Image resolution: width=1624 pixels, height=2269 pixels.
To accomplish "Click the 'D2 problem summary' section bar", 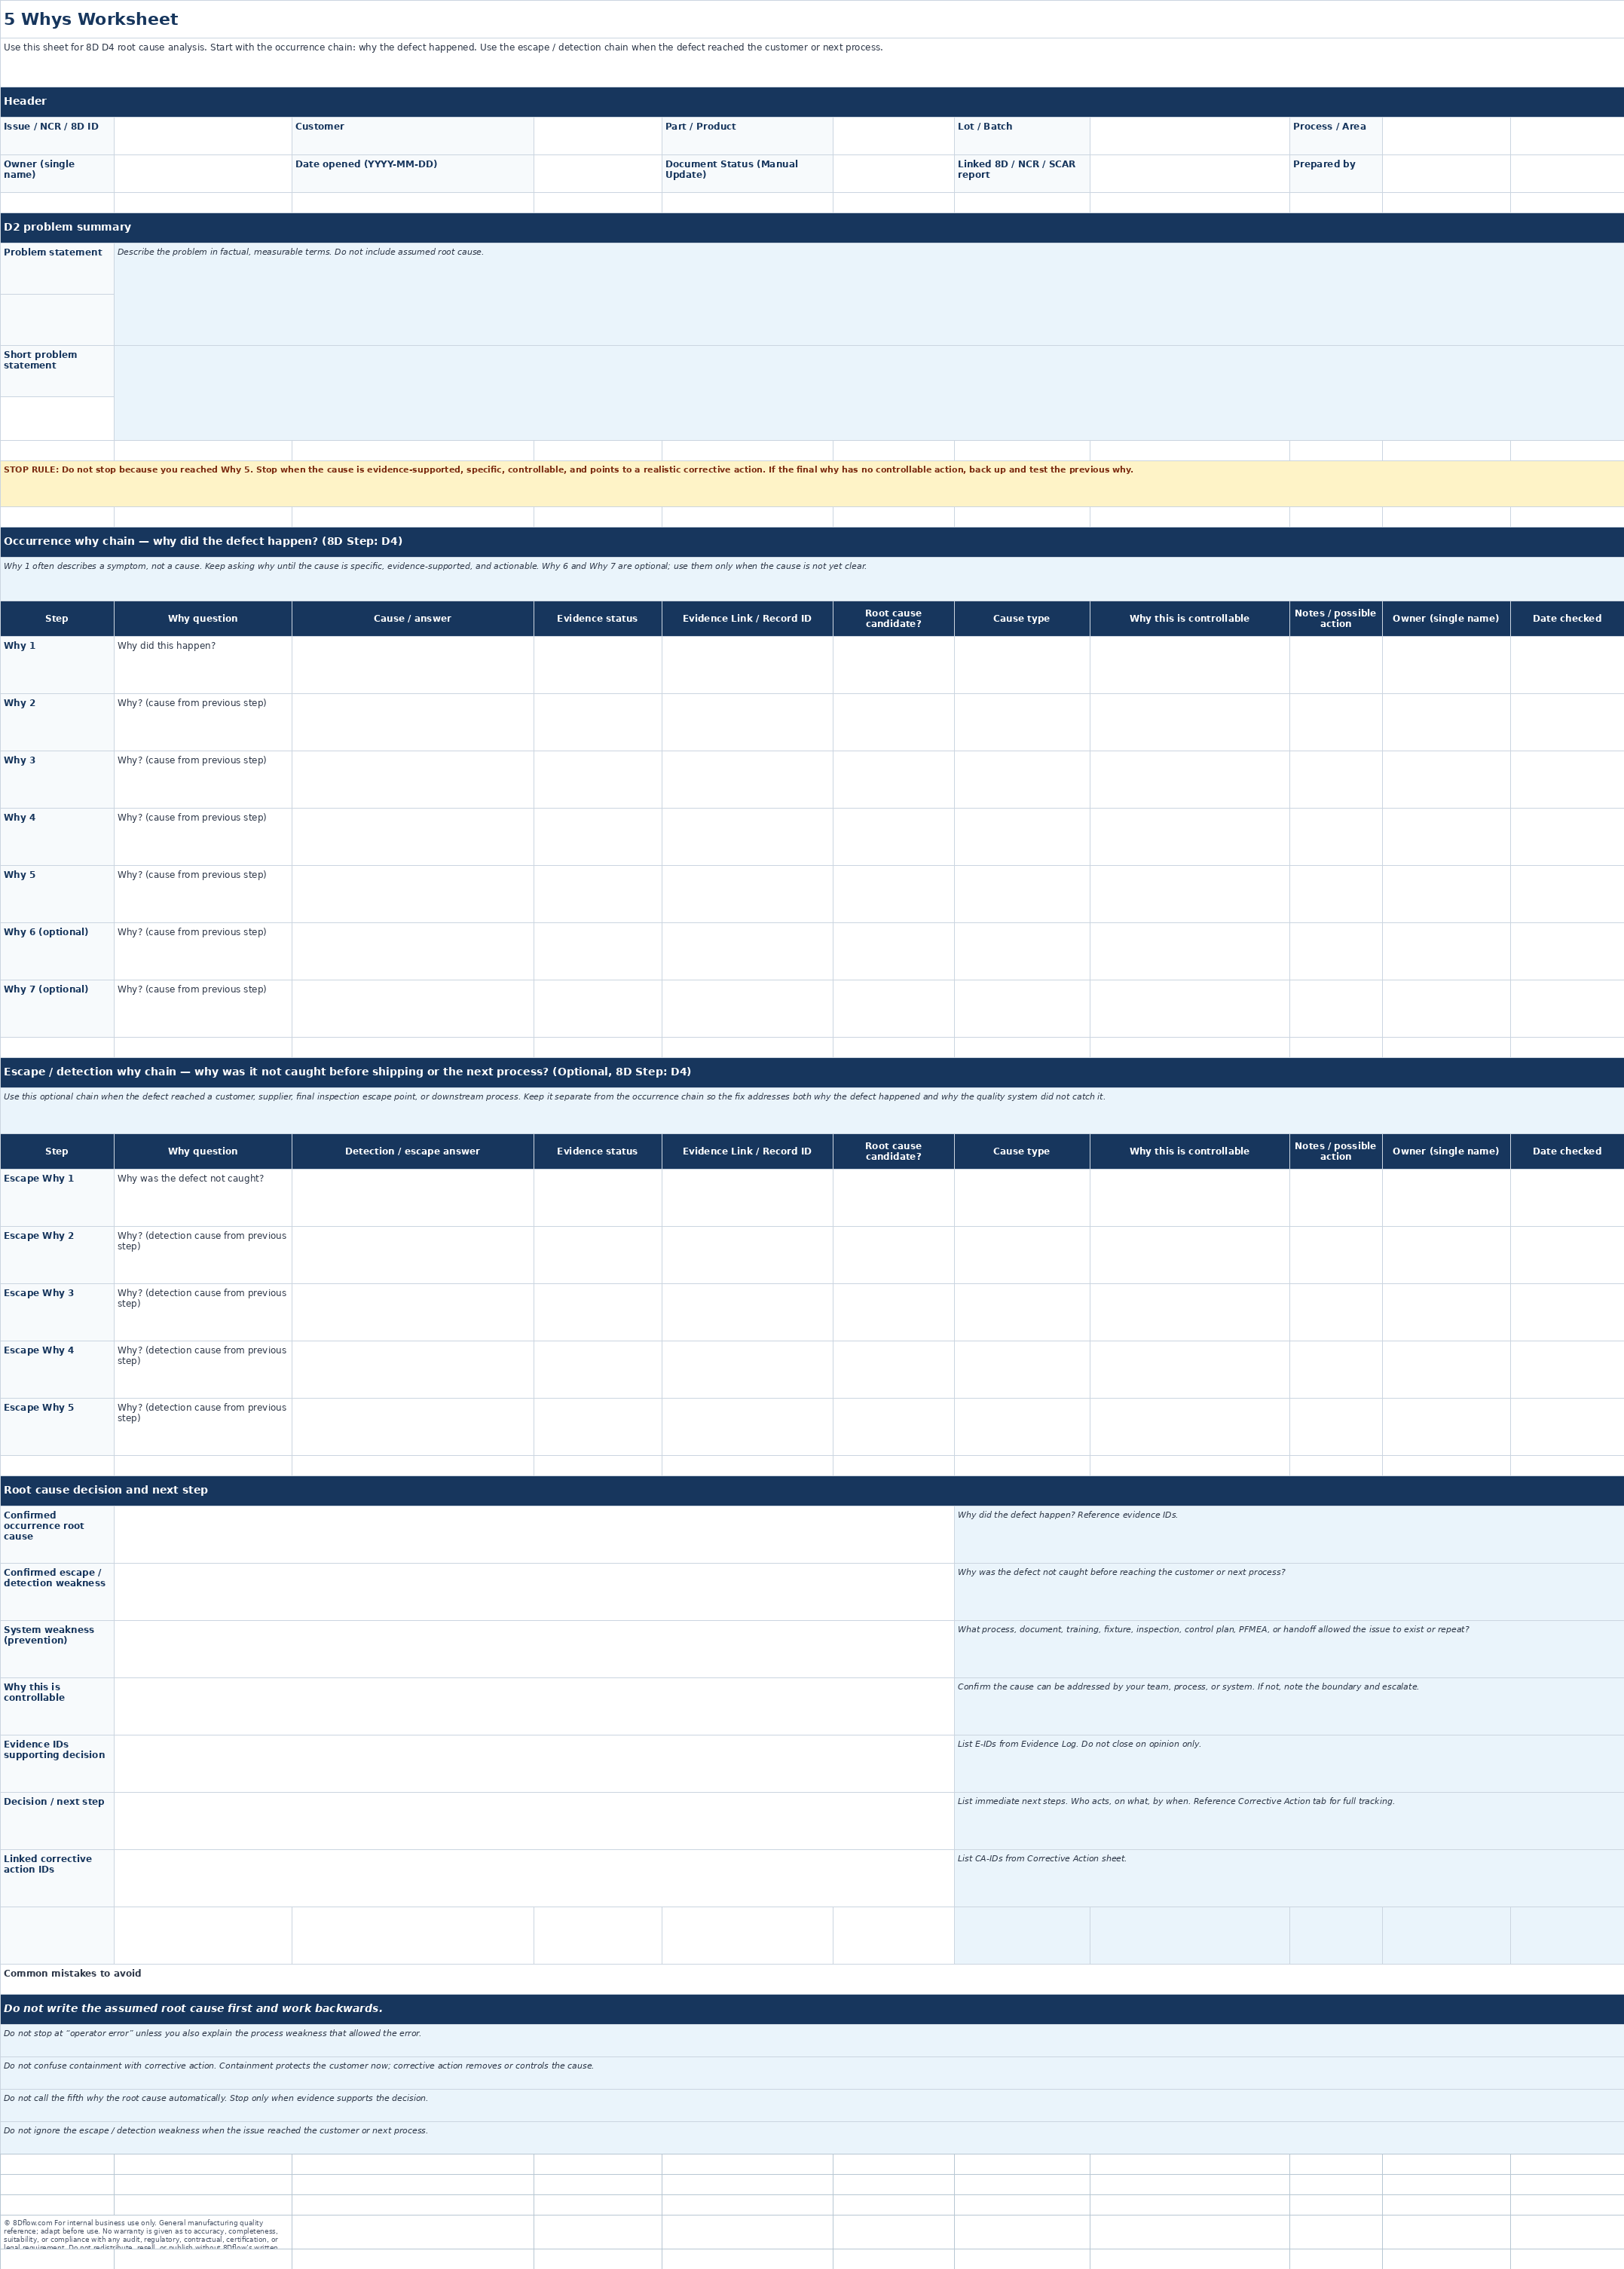I will [x=812, y=227].
